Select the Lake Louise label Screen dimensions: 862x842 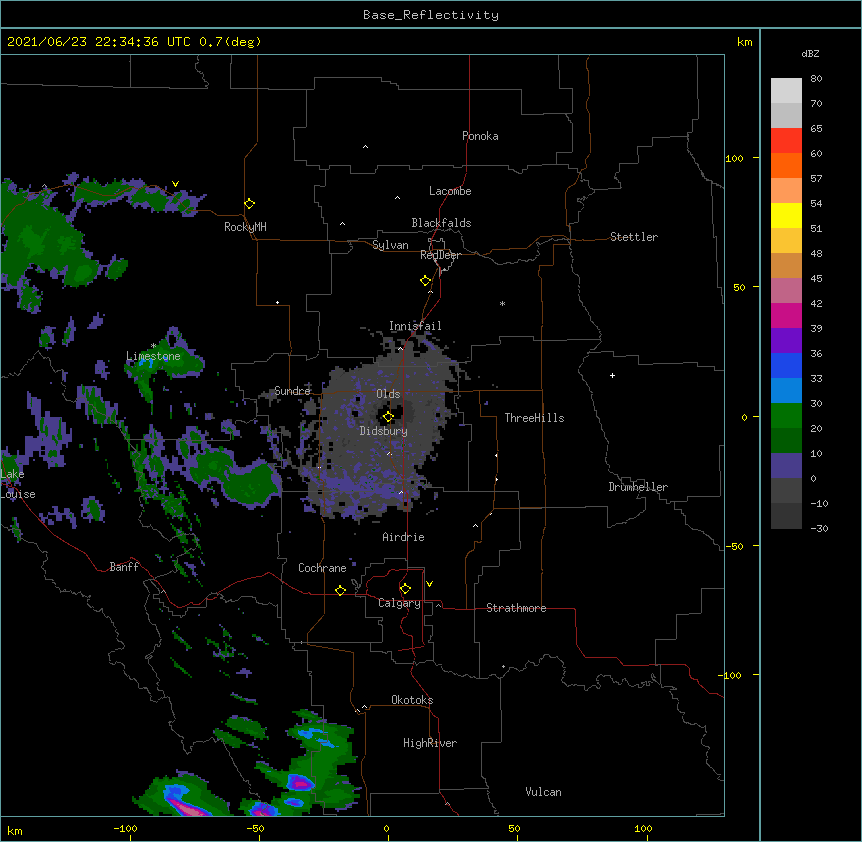click(18, 484)
